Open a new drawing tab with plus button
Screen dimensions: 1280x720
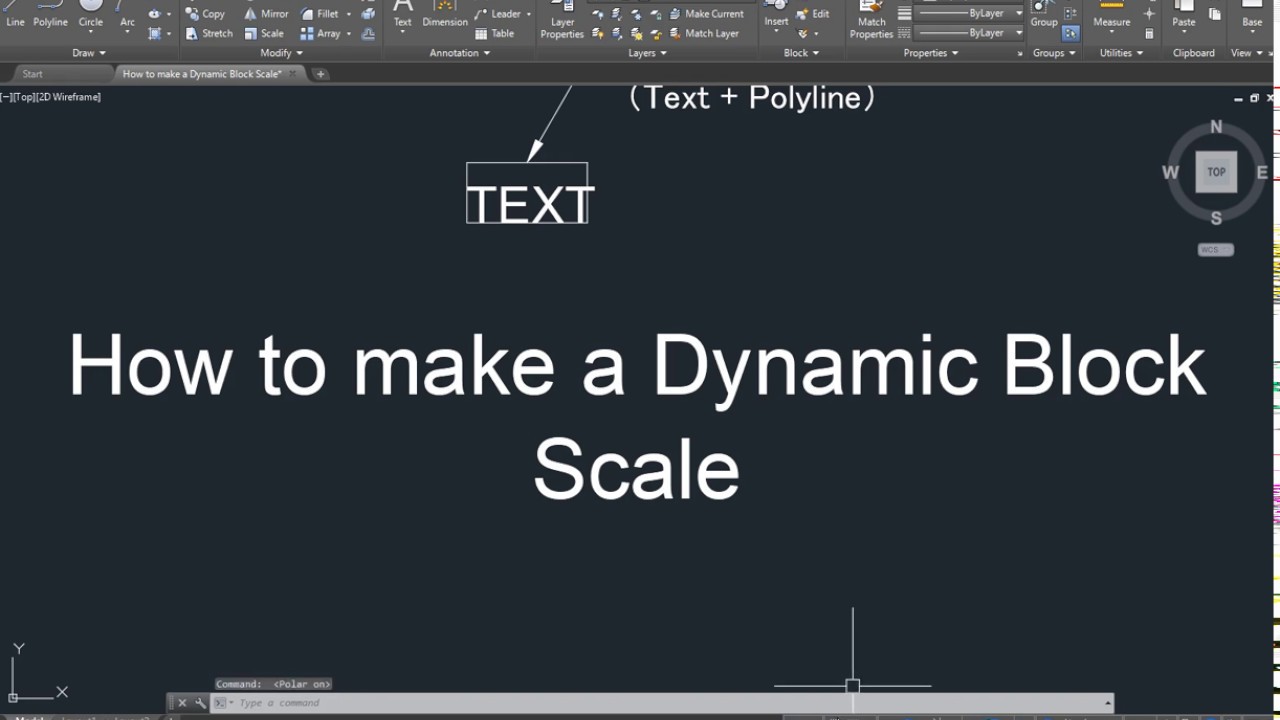(320, 74)
